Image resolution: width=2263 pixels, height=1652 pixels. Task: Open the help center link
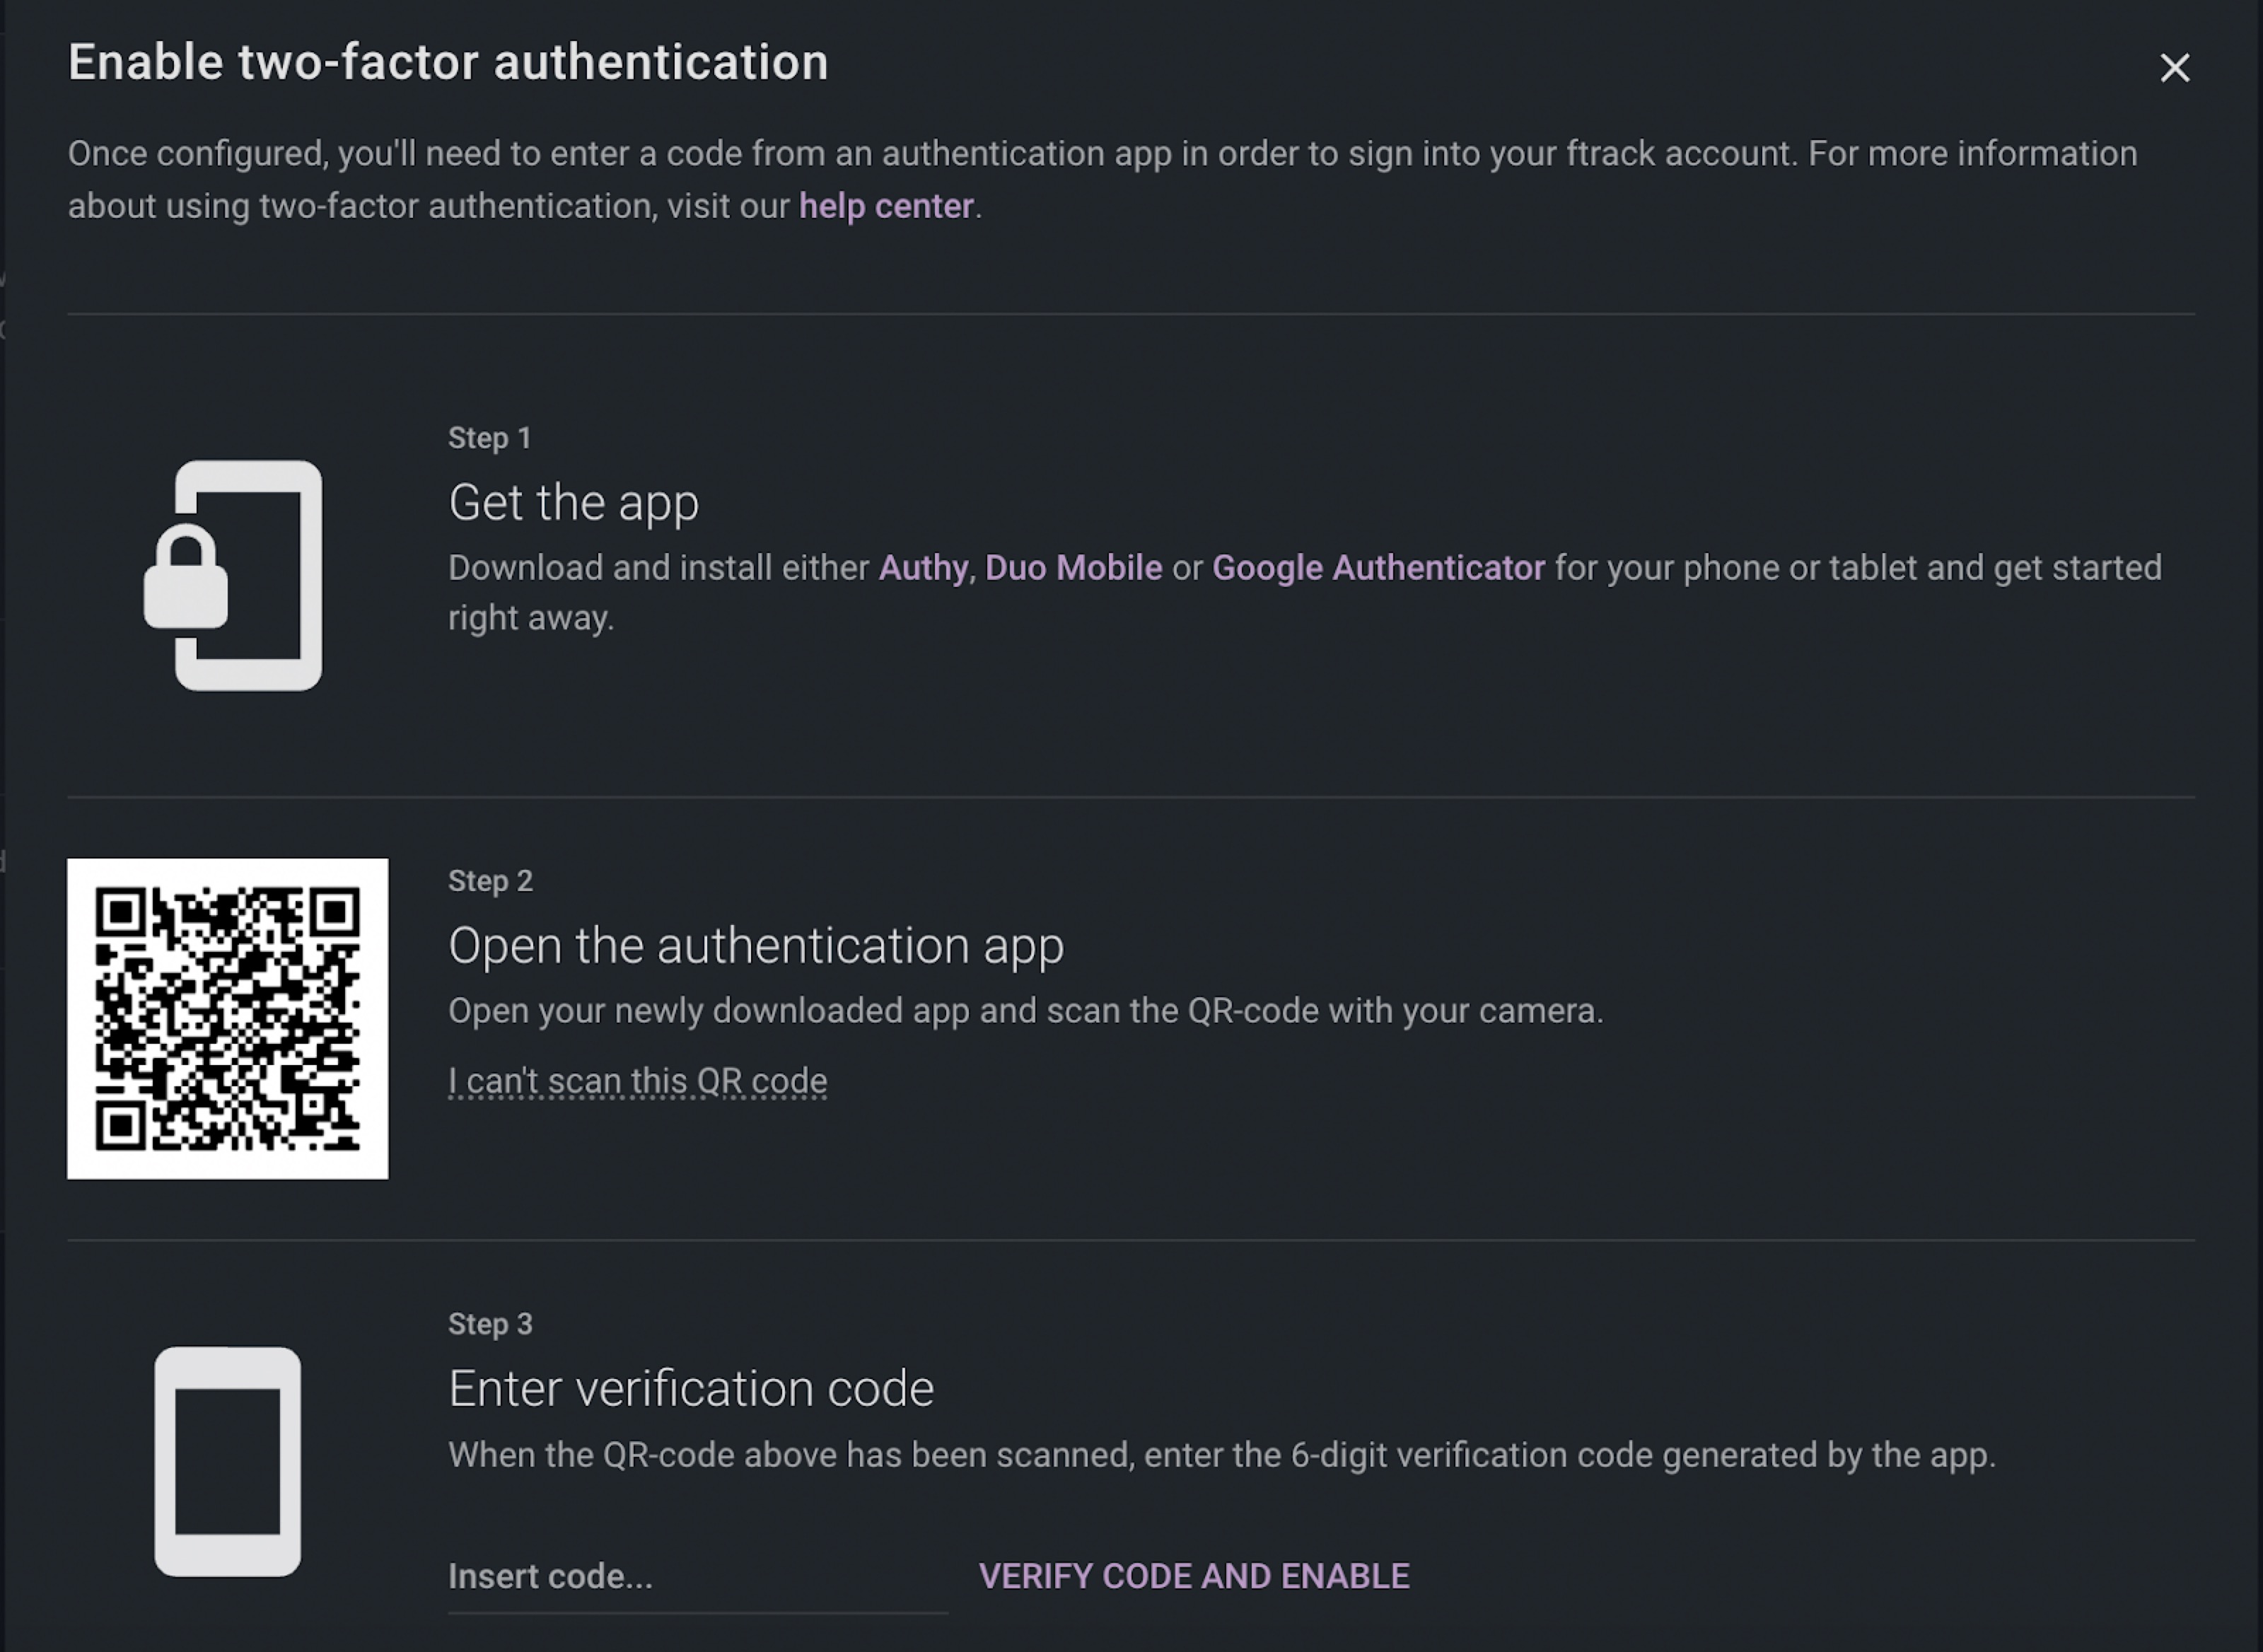pyautogui.click(x=885, y=206)
